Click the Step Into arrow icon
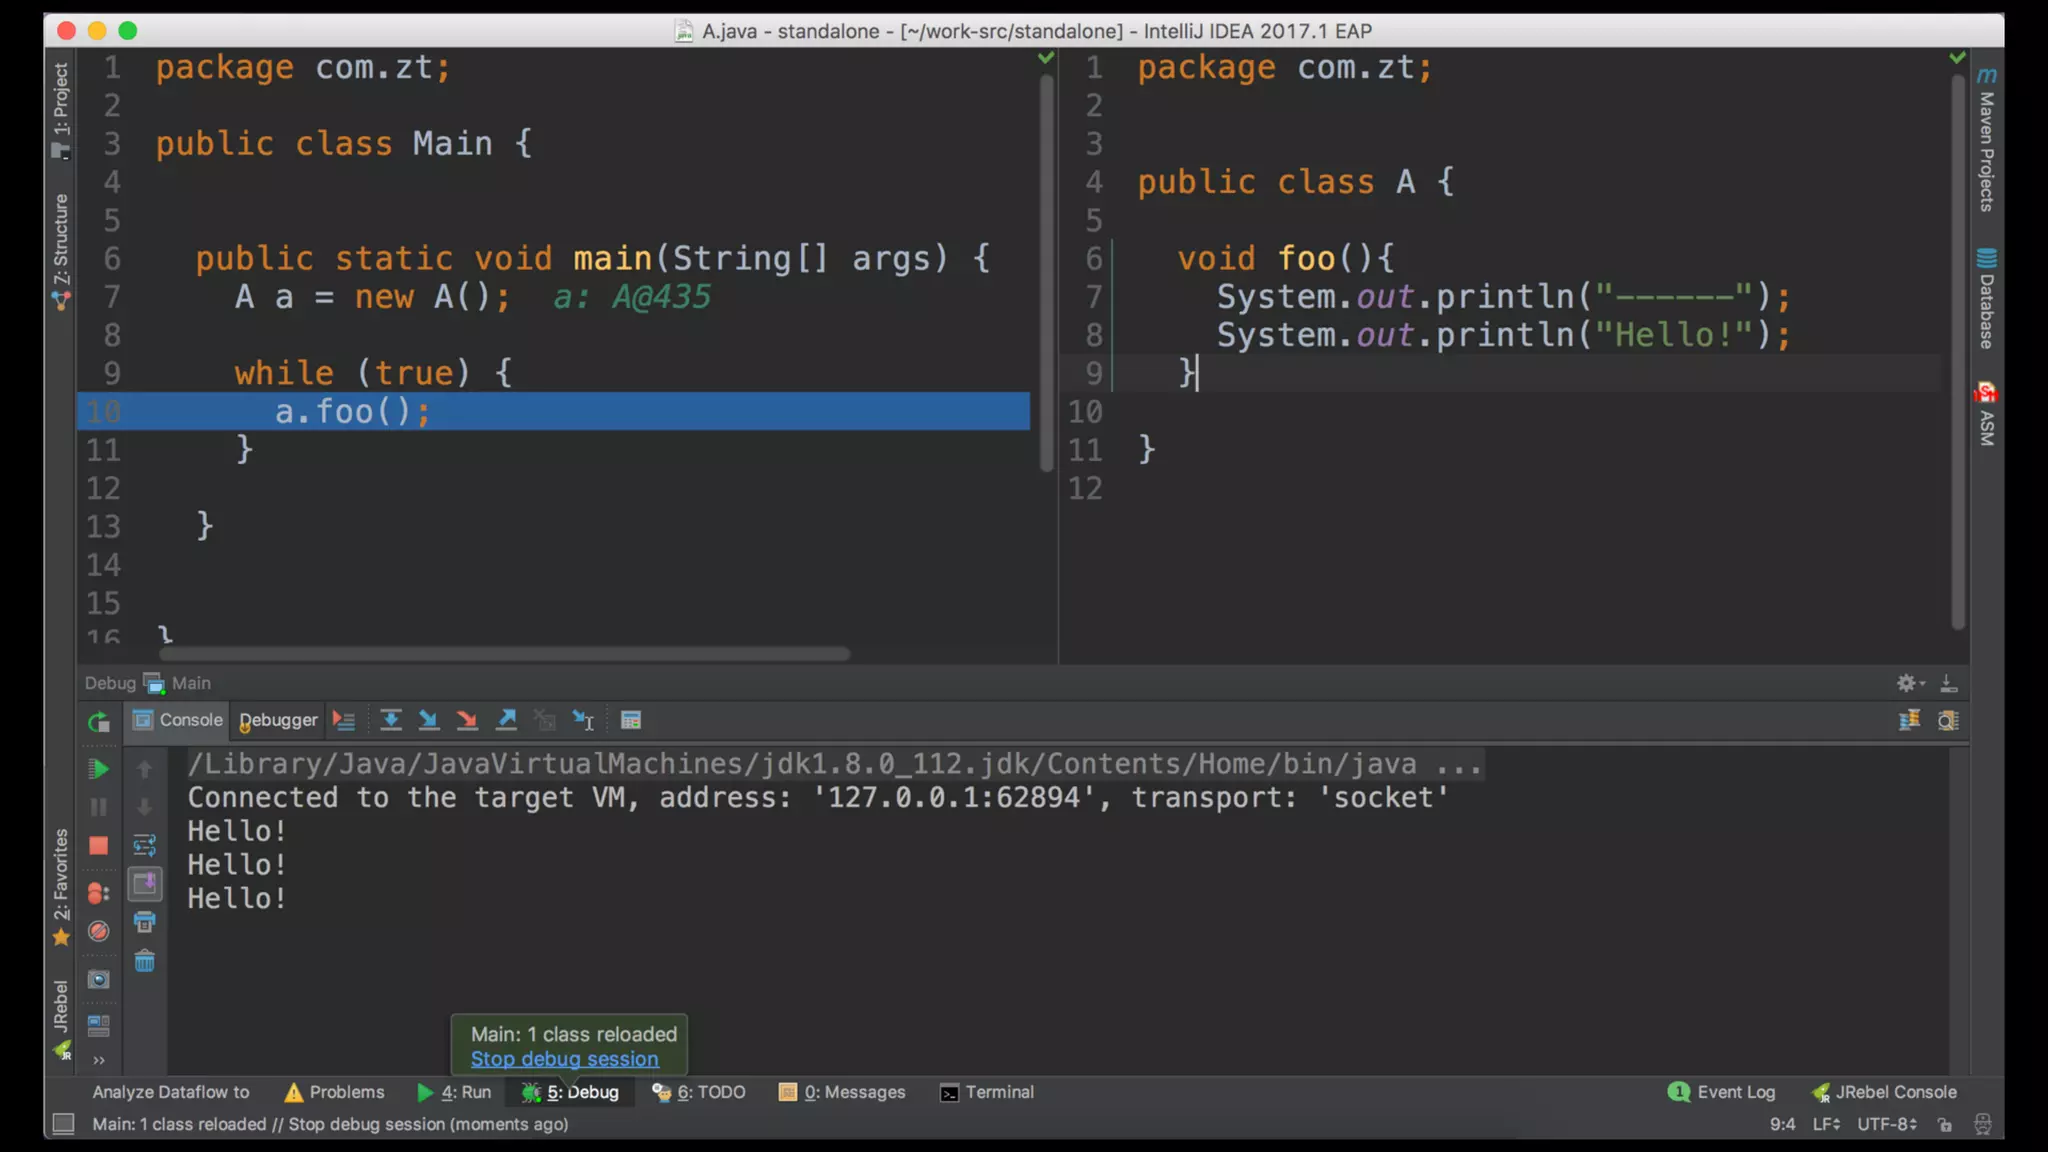 coord(429,720)
